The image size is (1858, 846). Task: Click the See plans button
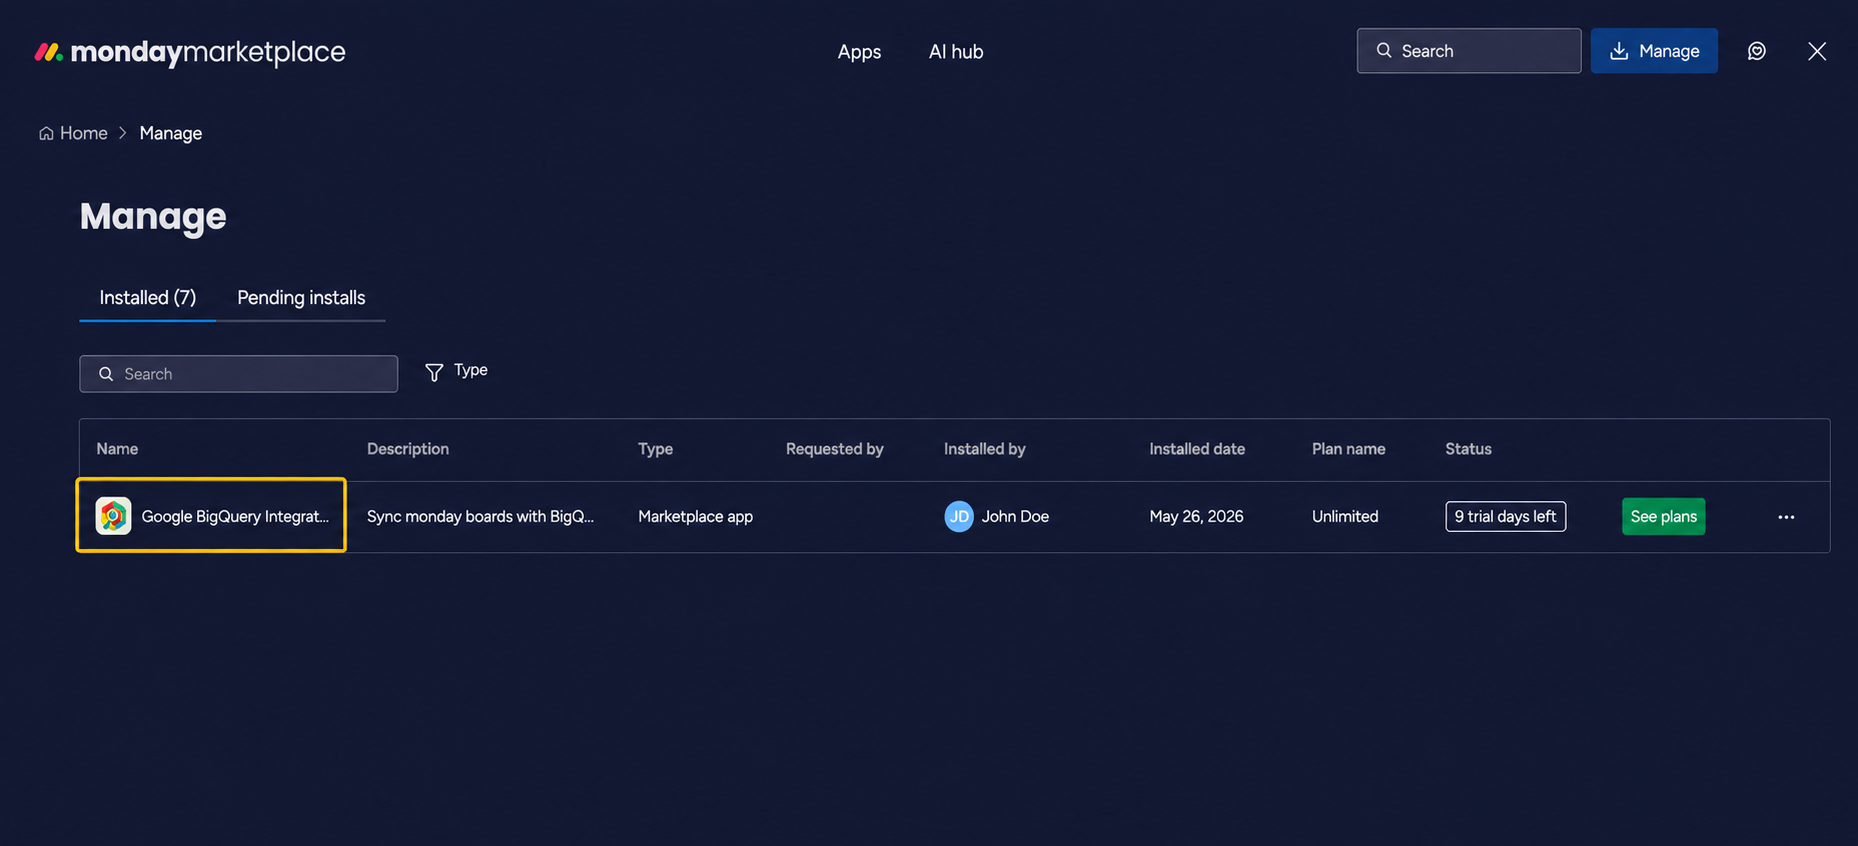point(1664,516)
